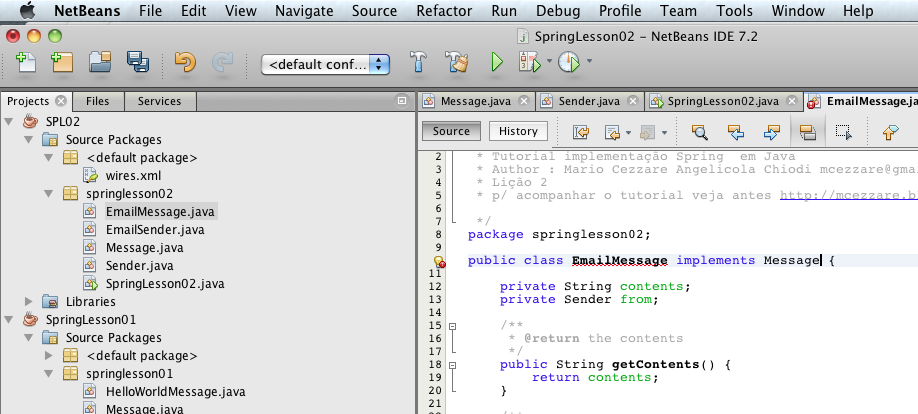Save all files using Save All icon
This screenshot has height=414, width=918.
click(x=138, y=62)
